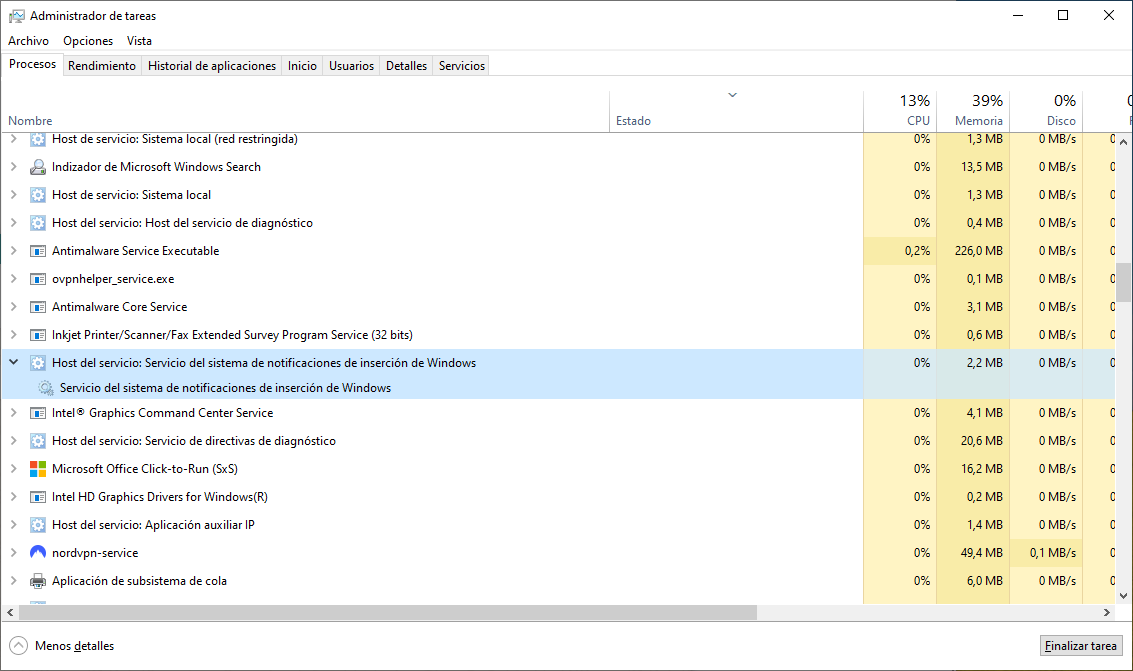1133x671 pixels.
Task: Sort by the Nombre column header
Action: (x=306, y=111)
